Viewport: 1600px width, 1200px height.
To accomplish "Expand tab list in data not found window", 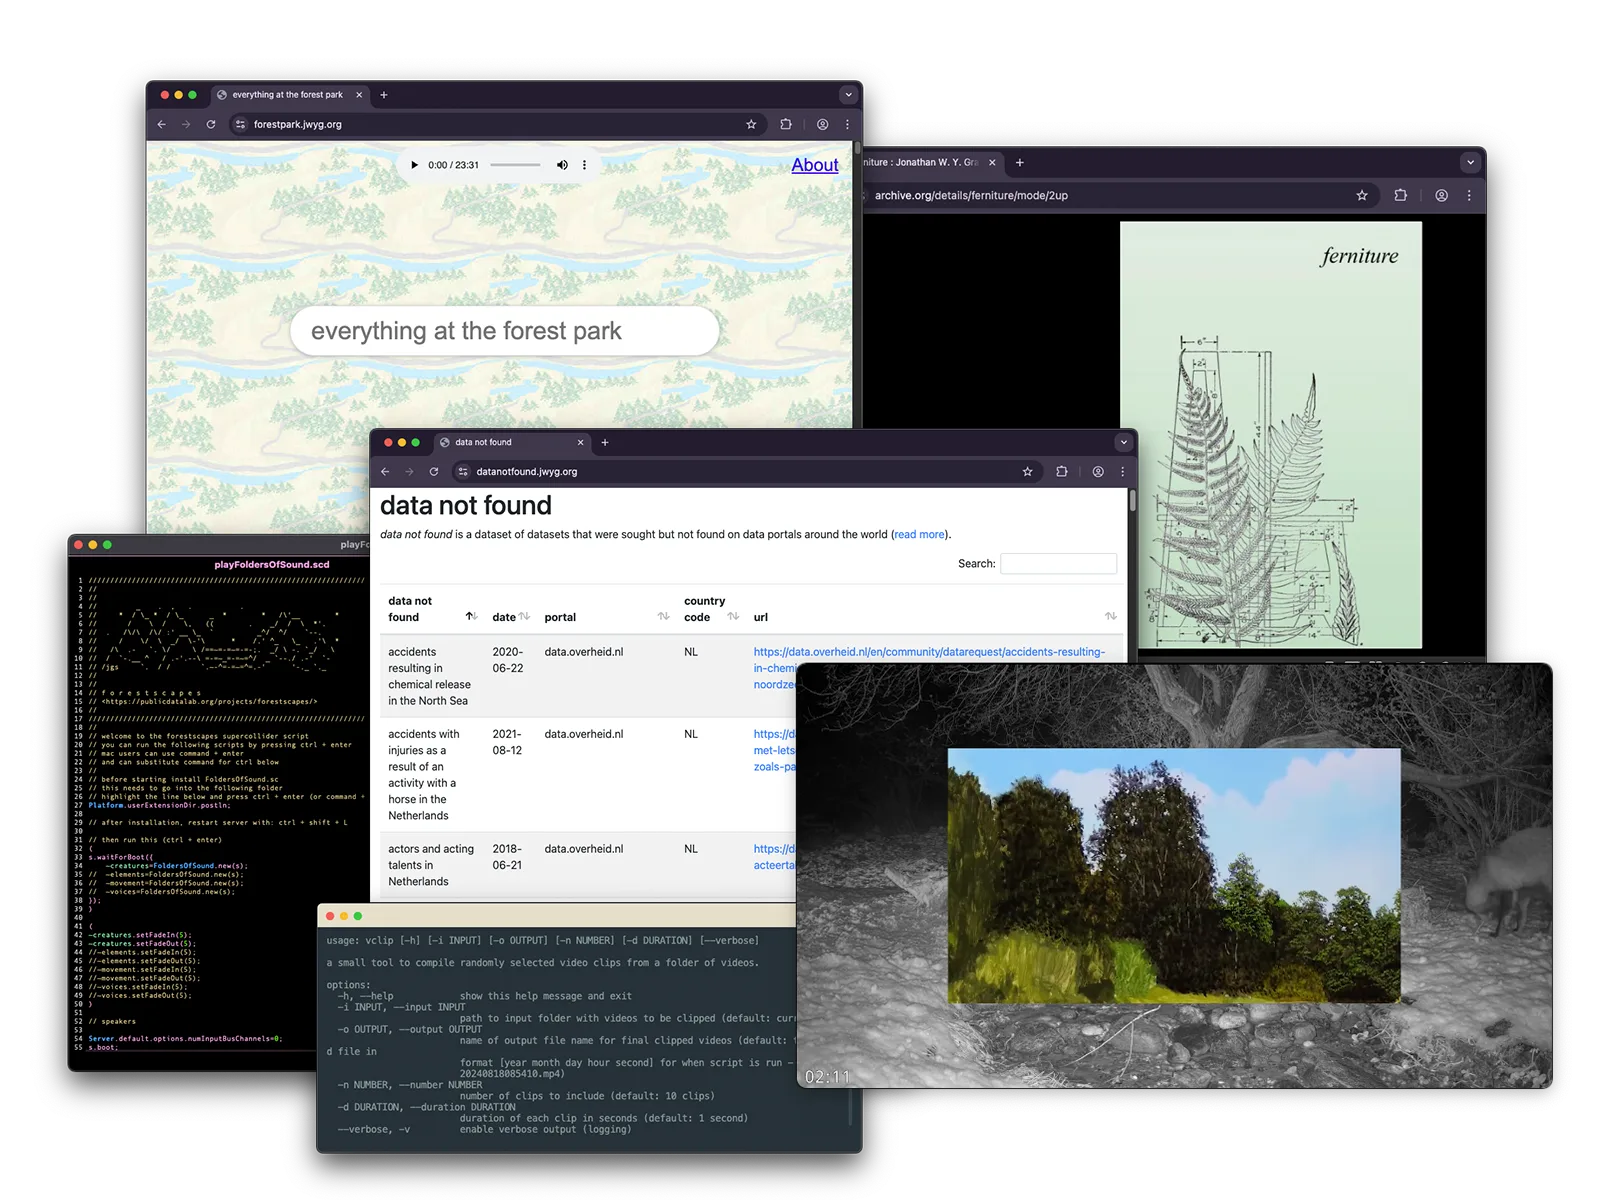I will [1123, 442].
